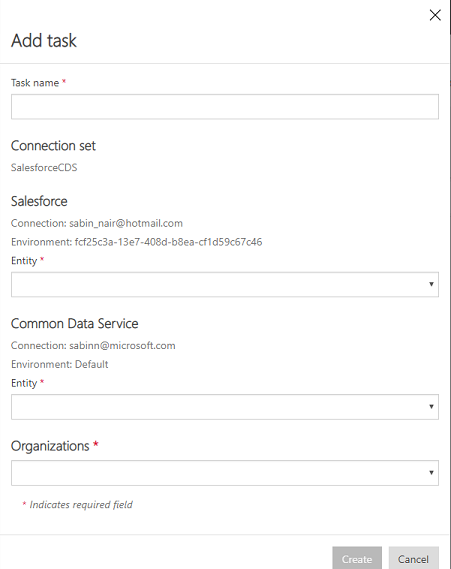Click the sabin_nair@hotmail.com connection text
This screenshot has width=451, height=569.
tap(126, 223)
